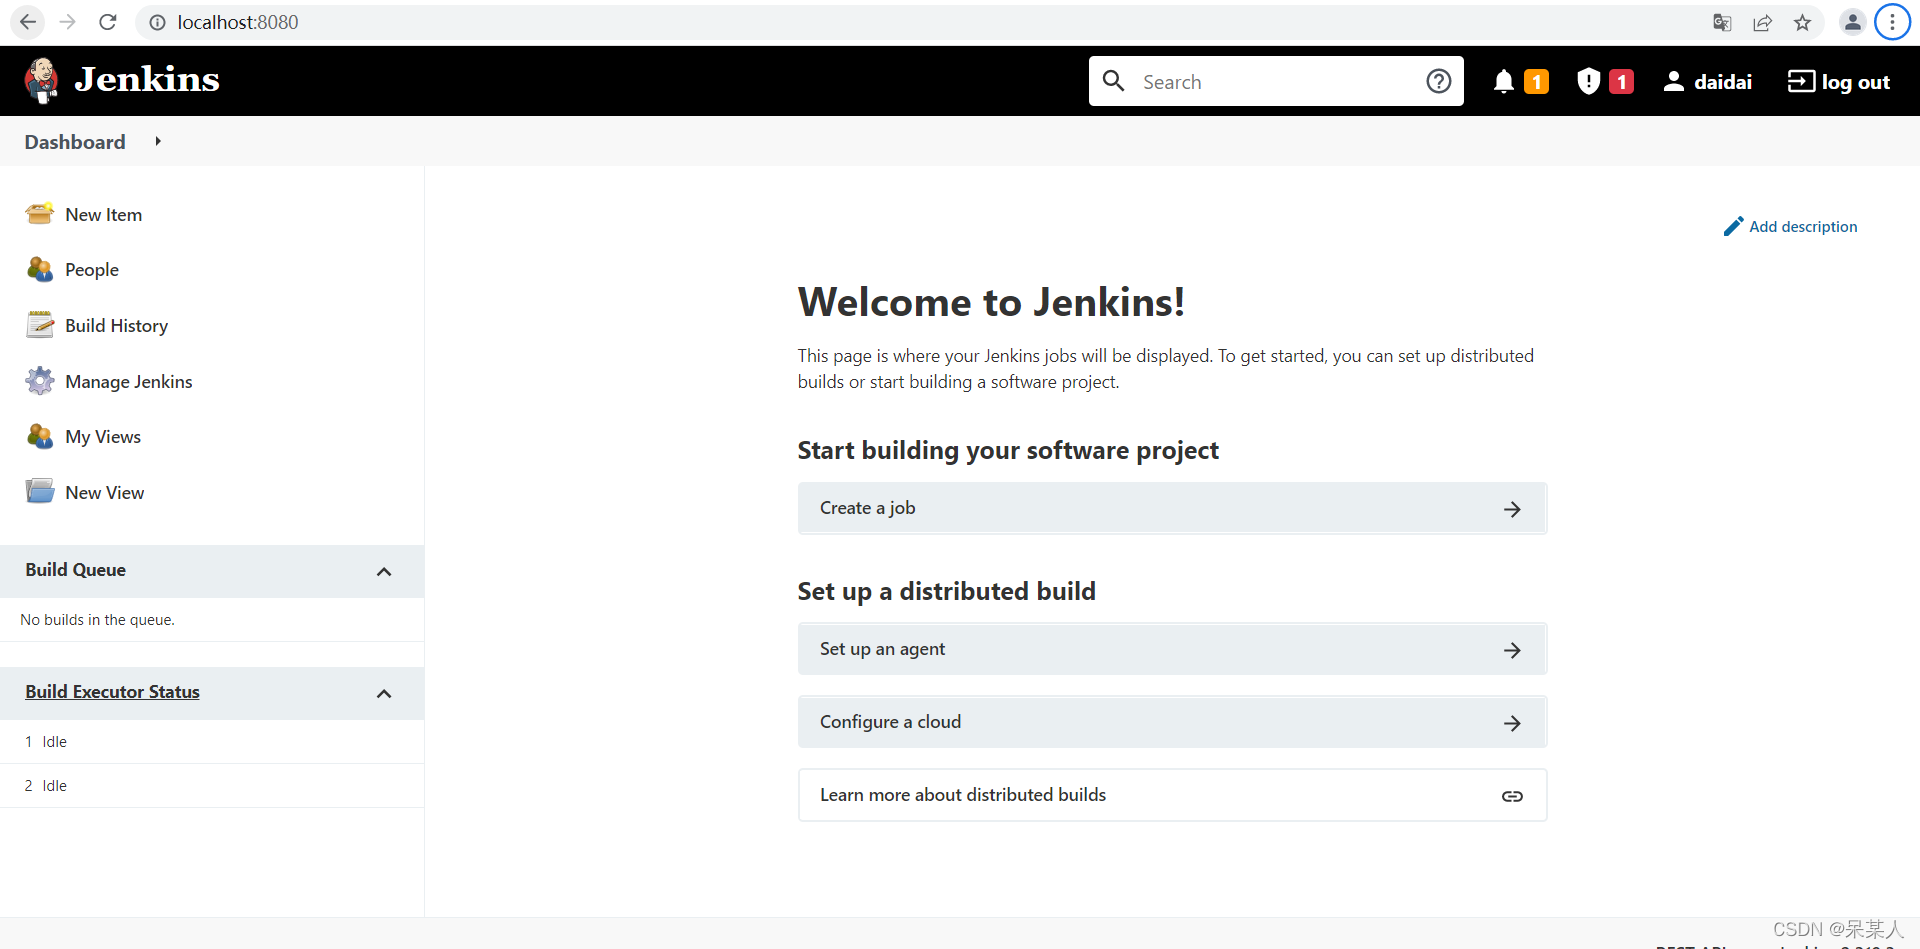The height and width of the screenshot is (949, 1920).
Task: Click executor 1 Idle row
Action: point(212,742)
